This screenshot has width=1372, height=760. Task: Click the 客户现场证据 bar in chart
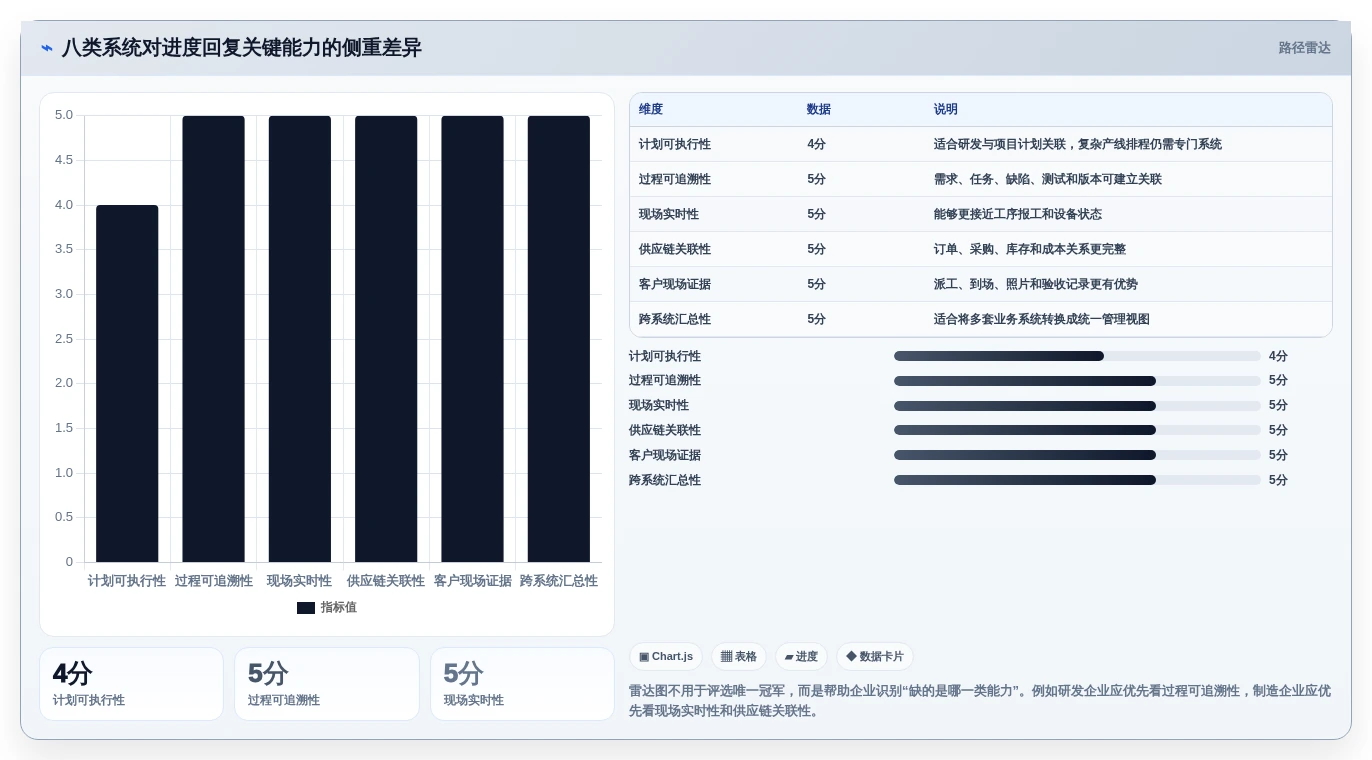(x=472, y=339)
